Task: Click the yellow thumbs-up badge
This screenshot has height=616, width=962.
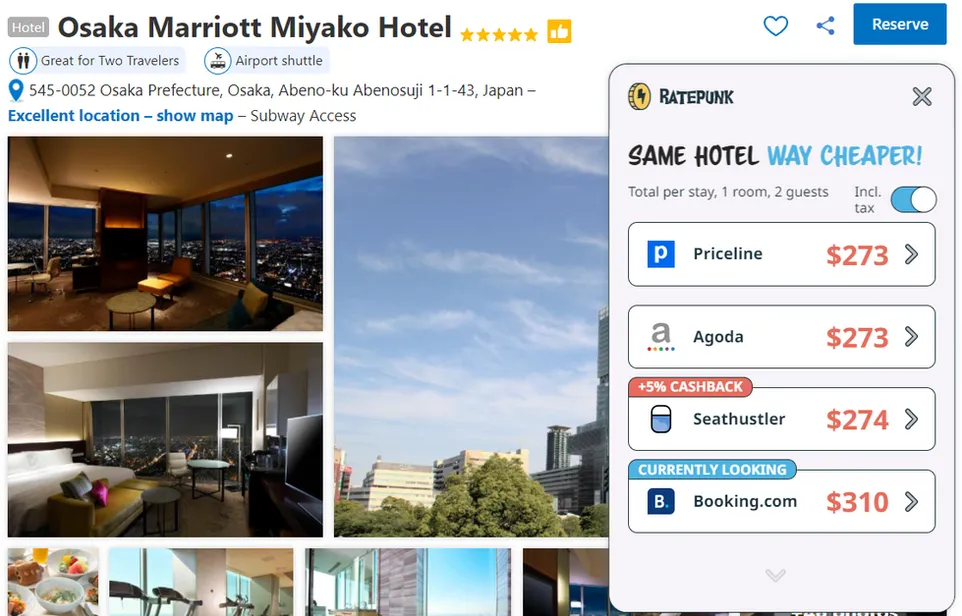Action: tap(560, 31)
